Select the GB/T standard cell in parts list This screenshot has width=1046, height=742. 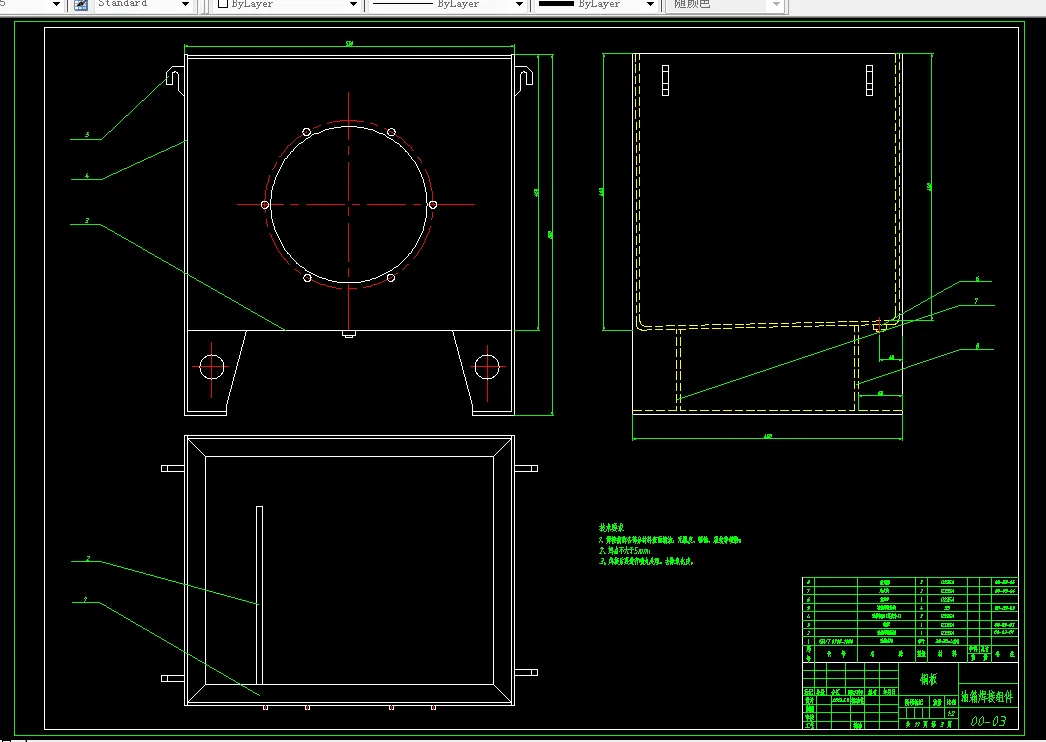point(835,641)
